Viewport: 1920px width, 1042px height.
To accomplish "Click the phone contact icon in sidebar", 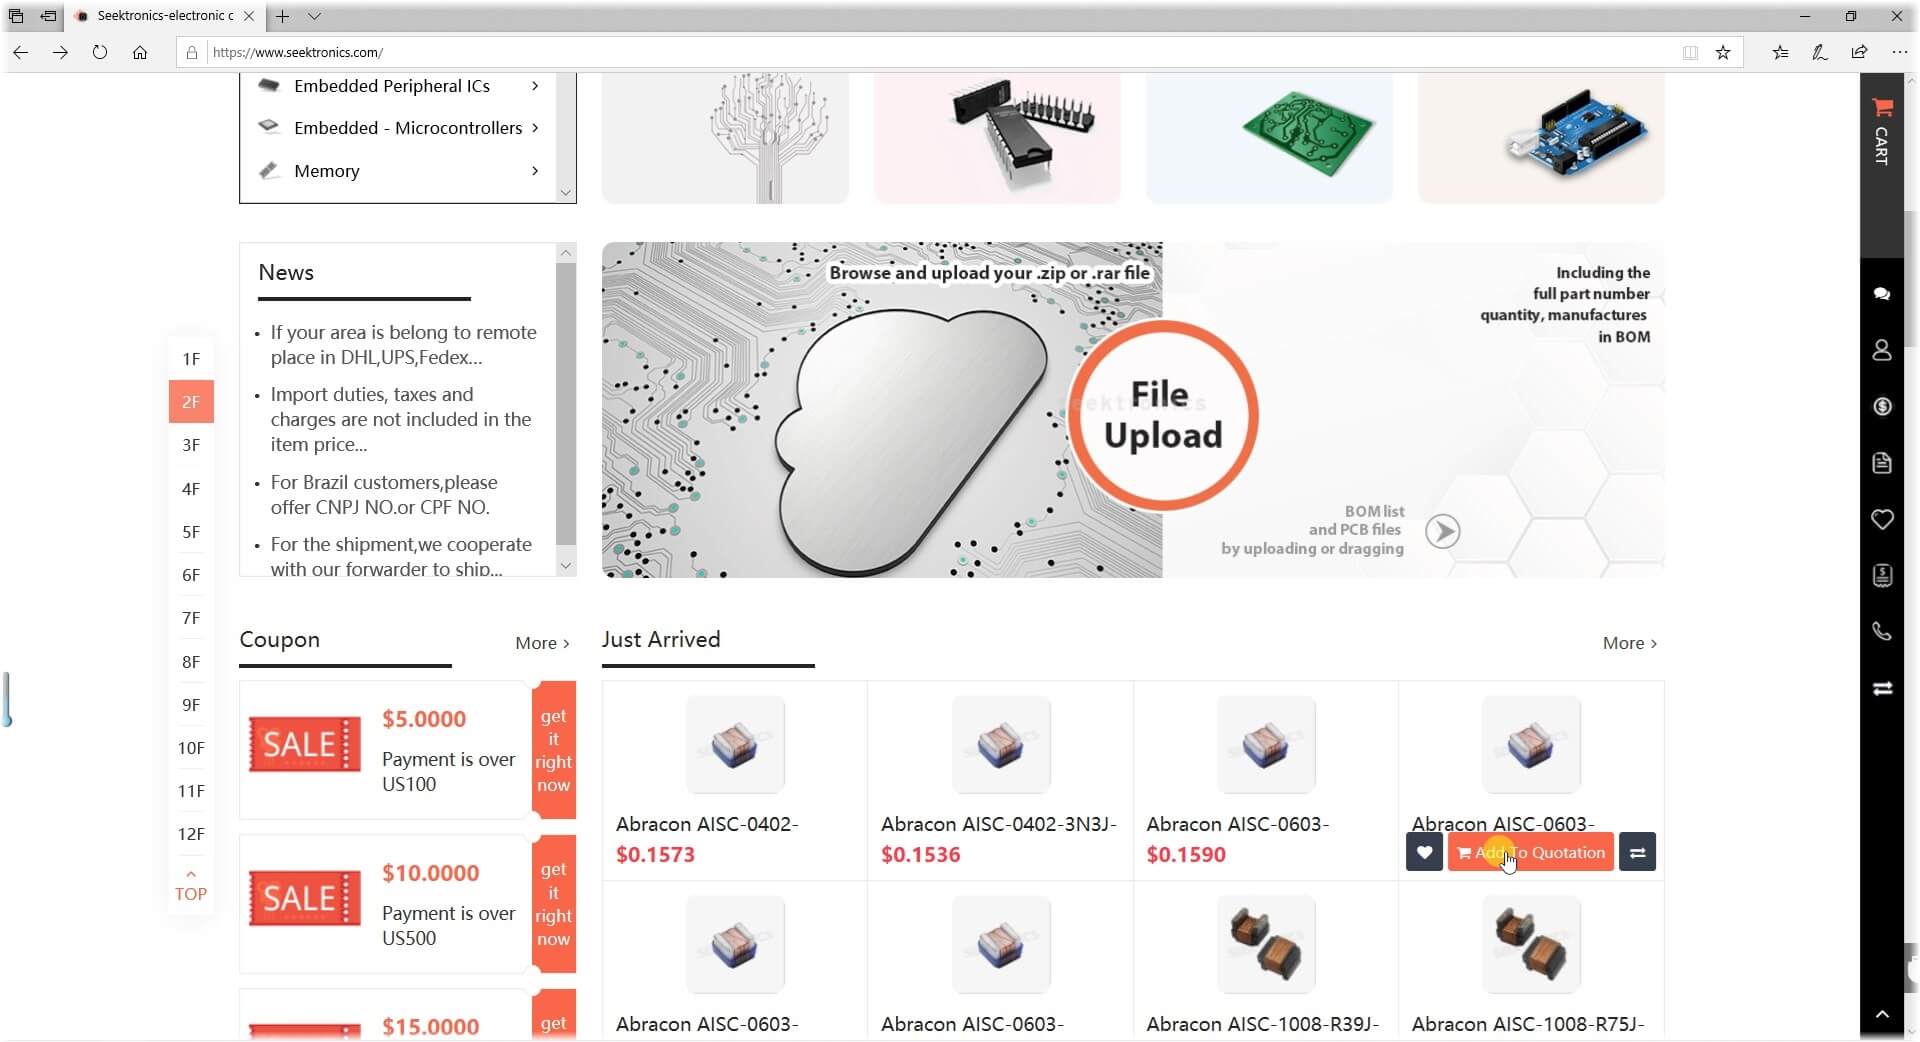I will point(1882,631).
